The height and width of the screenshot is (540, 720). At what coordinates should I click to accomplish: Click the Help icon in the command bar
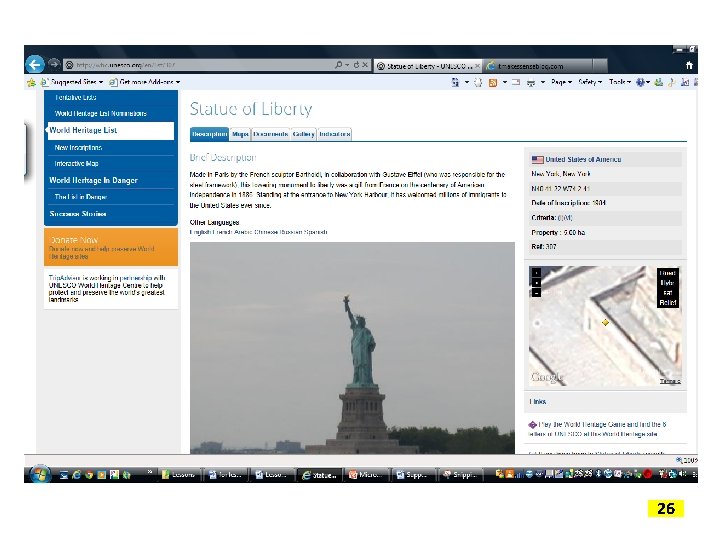640,82
